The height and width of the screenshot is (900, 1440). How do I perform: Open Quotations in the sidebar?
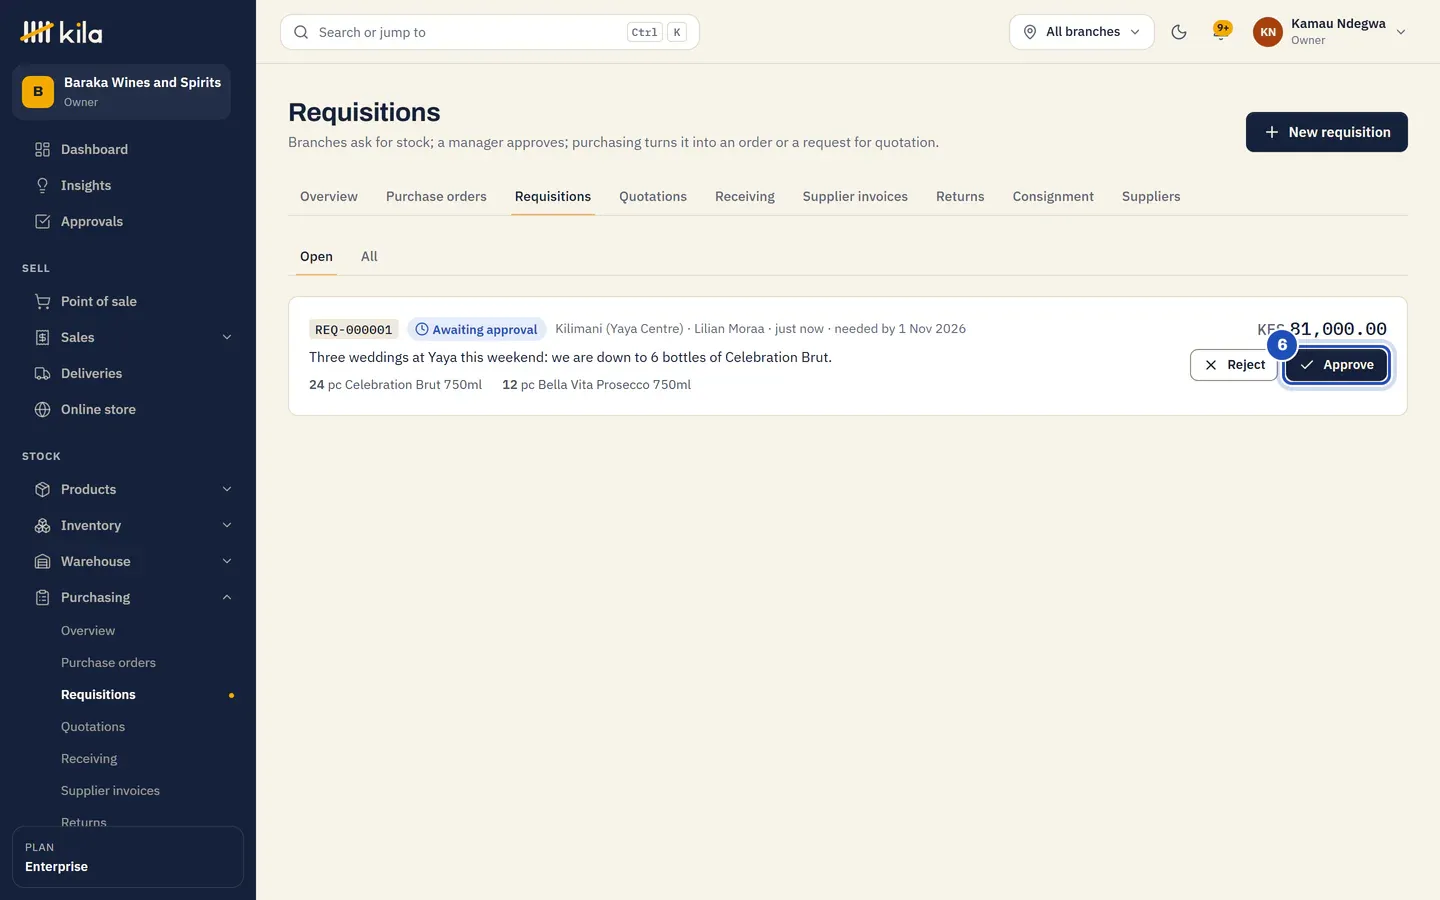click(93, 727)
